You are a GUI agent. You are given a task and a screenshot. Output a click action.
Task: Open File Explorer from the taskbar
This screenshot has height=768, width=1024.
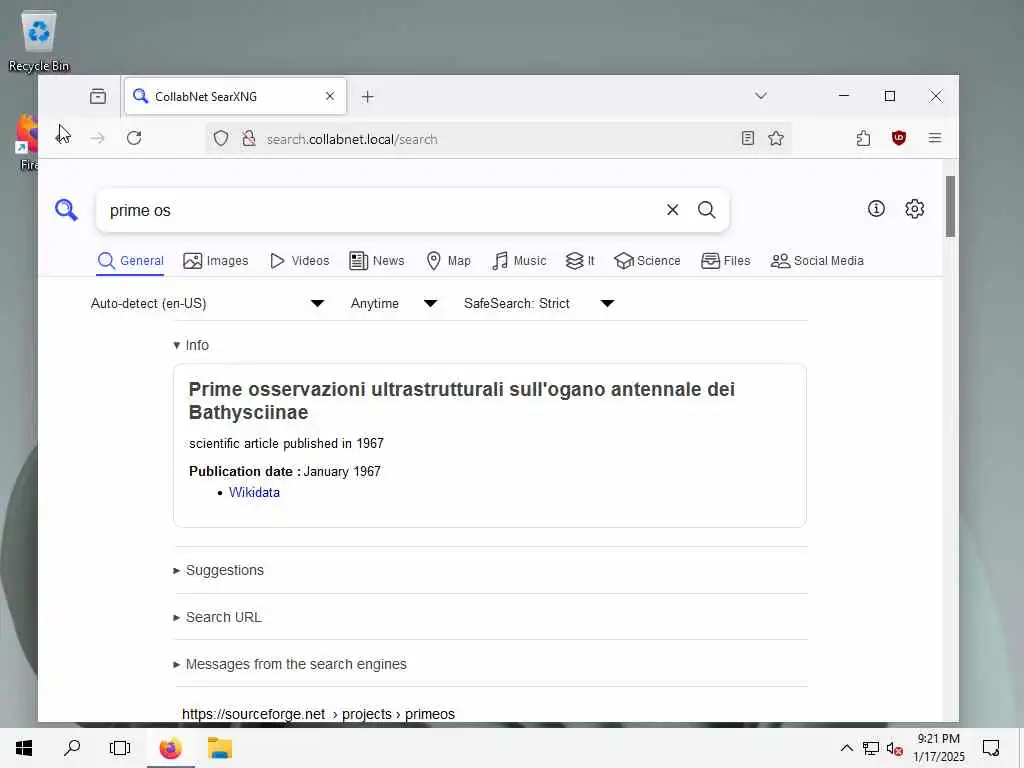point(220,748)
